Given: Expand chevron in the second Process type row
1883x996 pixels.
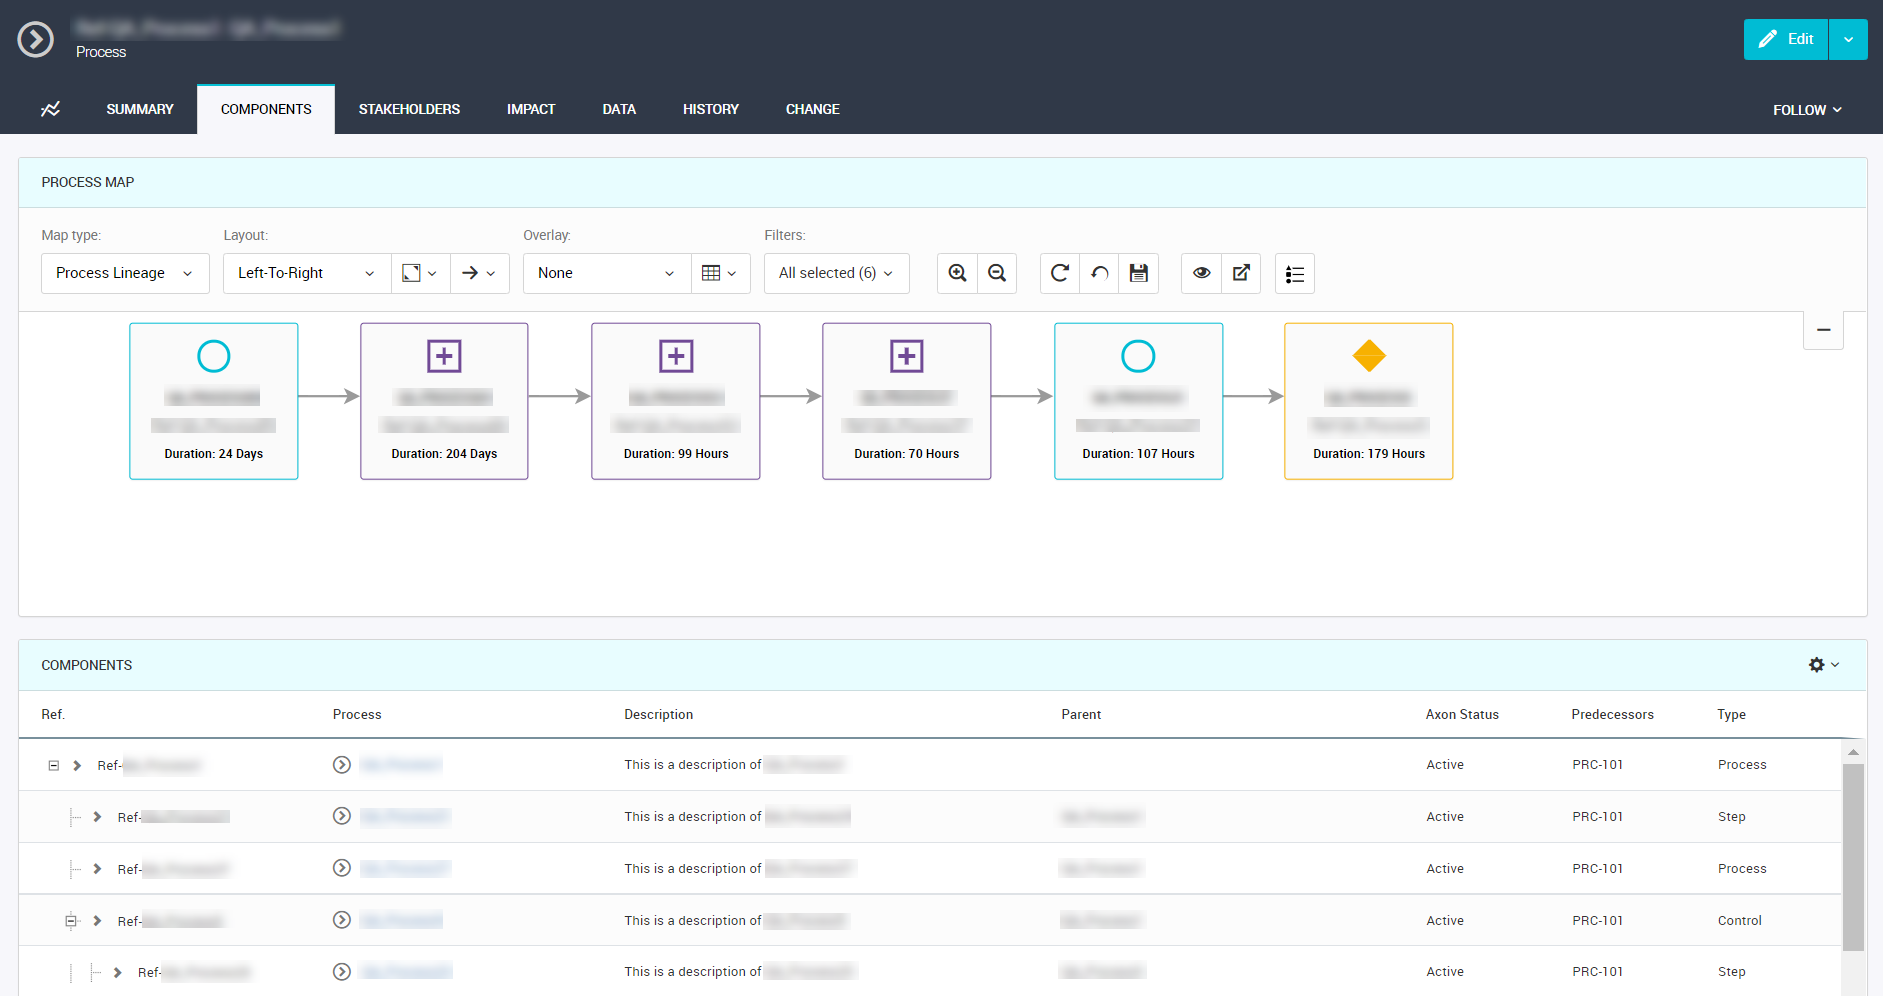Looking at the screenshot, I should click(x=97, y=869).
